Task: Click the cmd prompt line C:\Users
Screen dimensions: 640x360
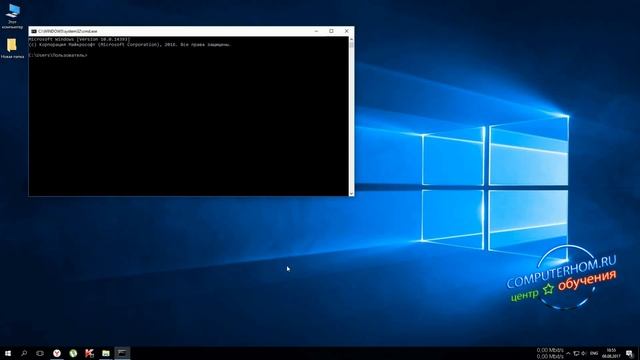Action: (58, 55)
